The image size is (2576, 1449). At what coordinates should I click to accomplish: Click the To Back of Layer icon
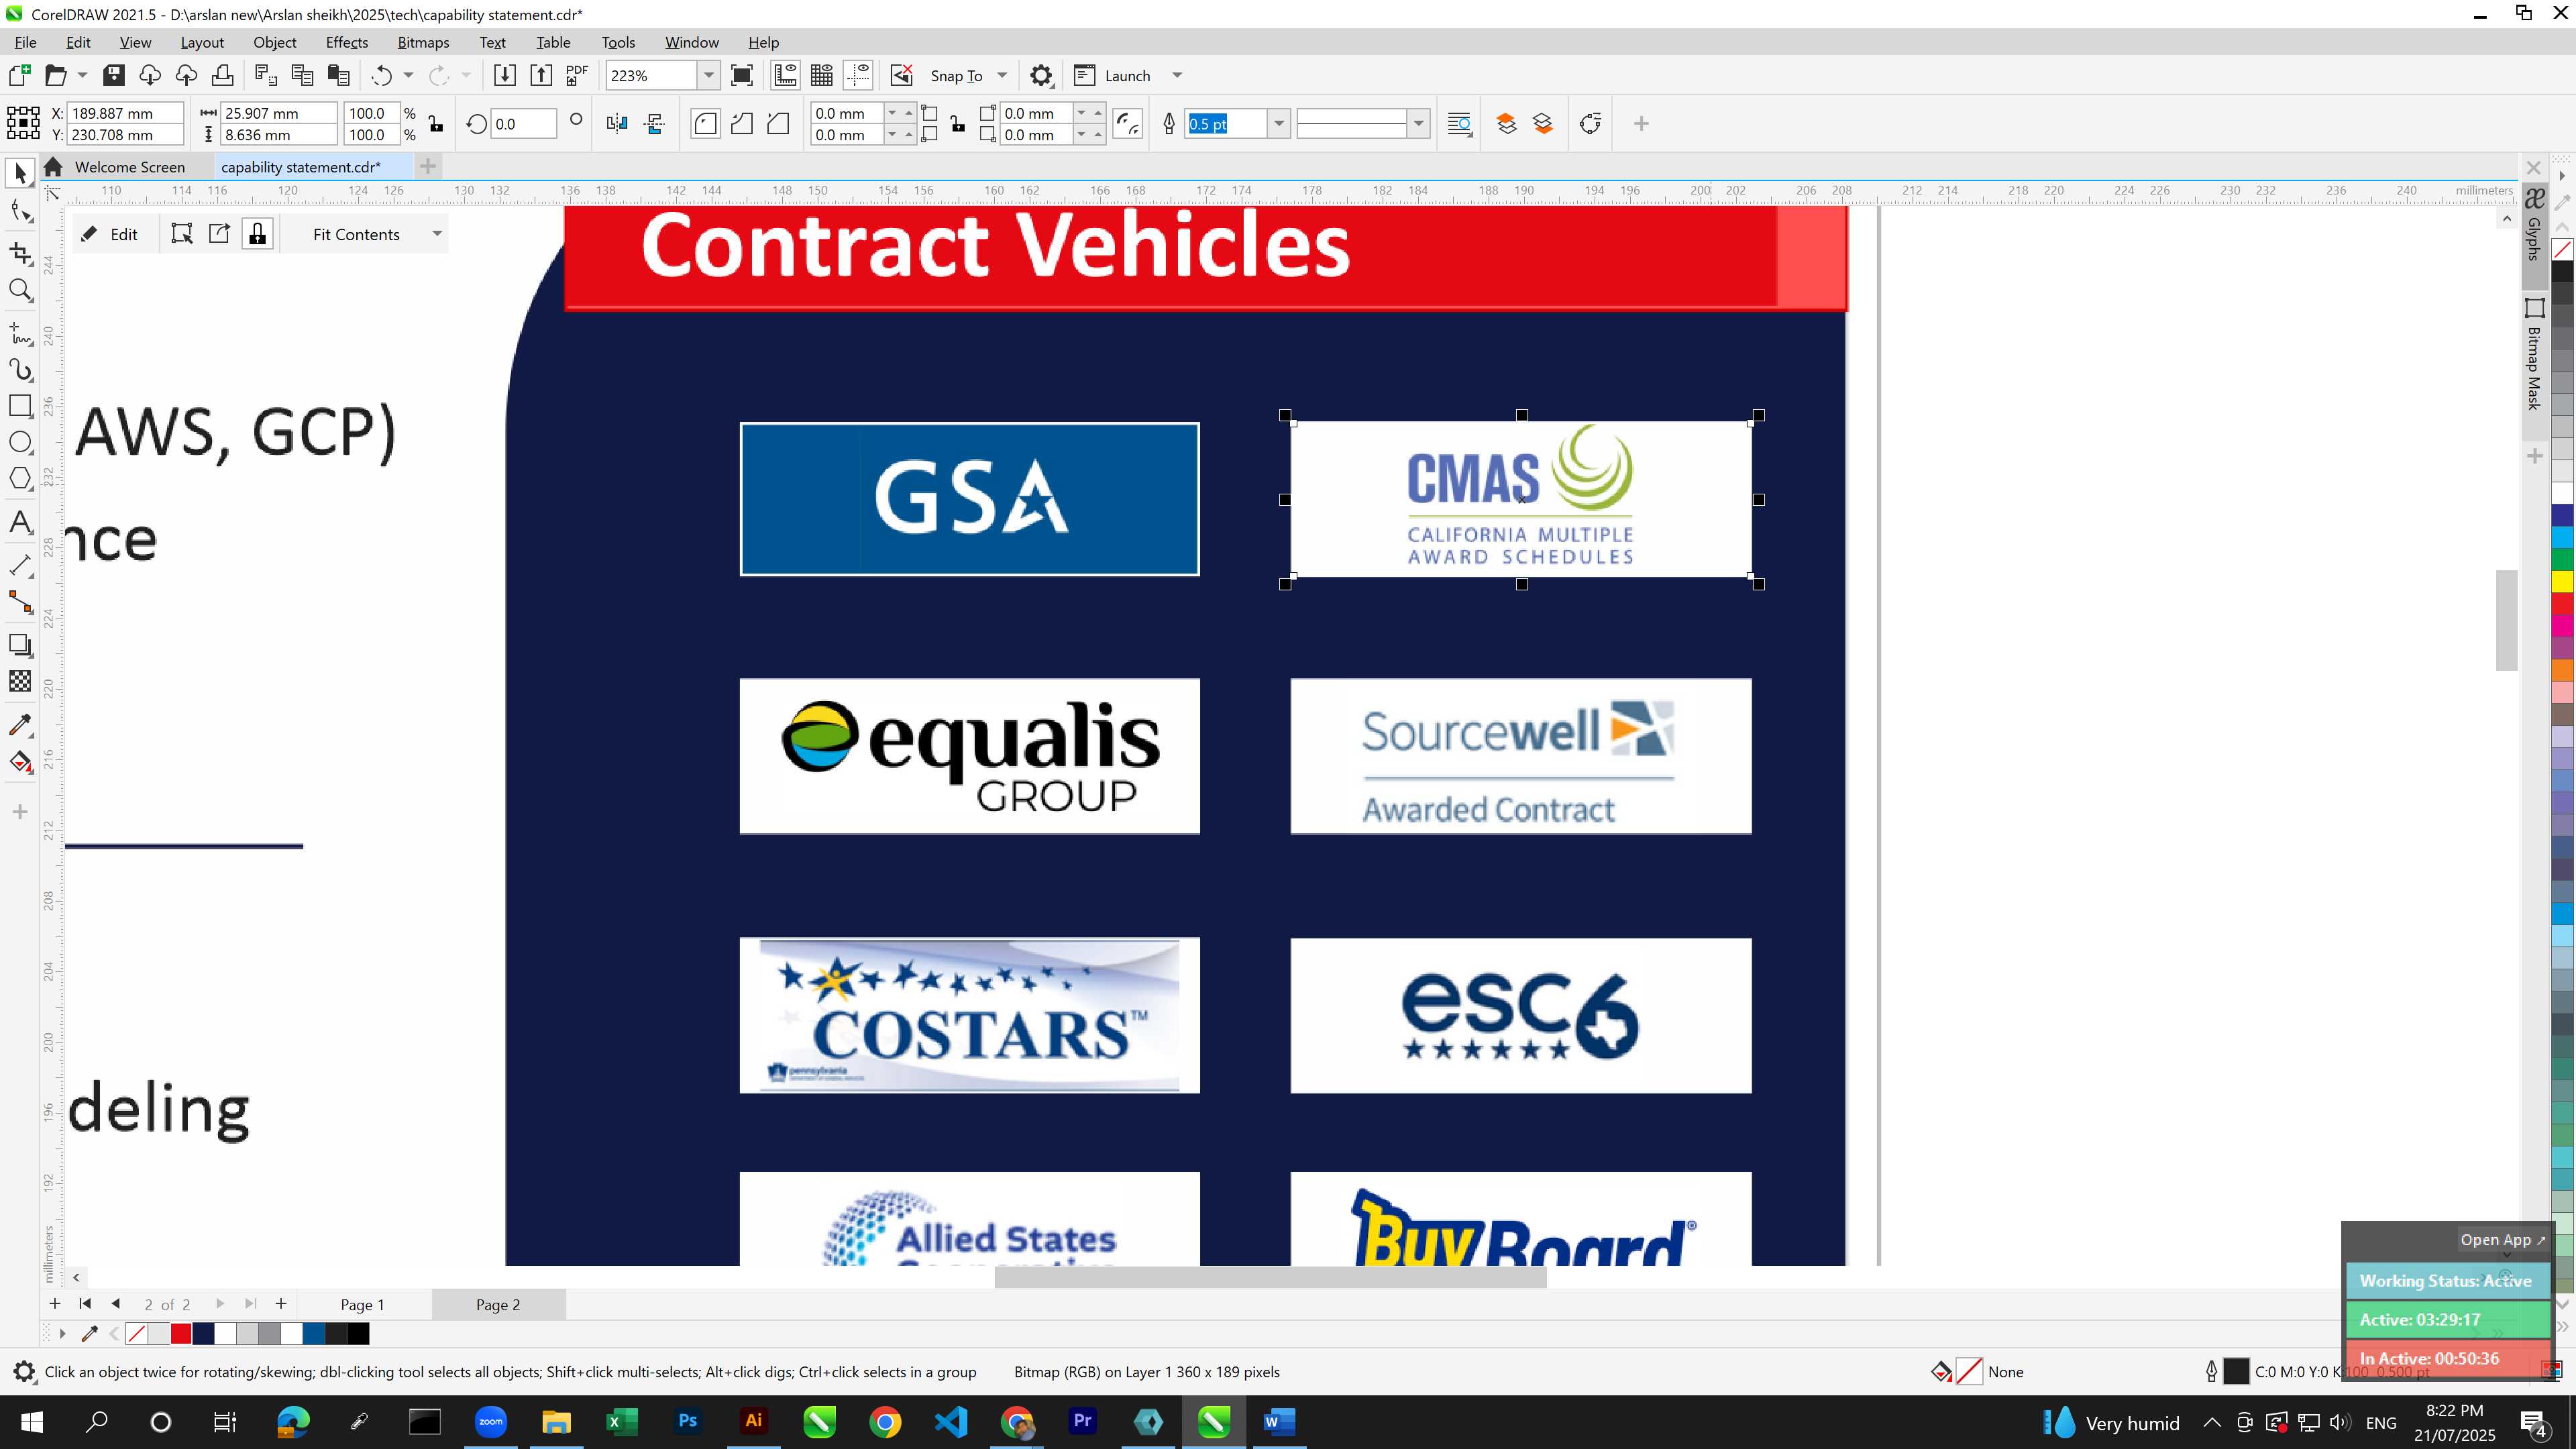click(1543, 124)
